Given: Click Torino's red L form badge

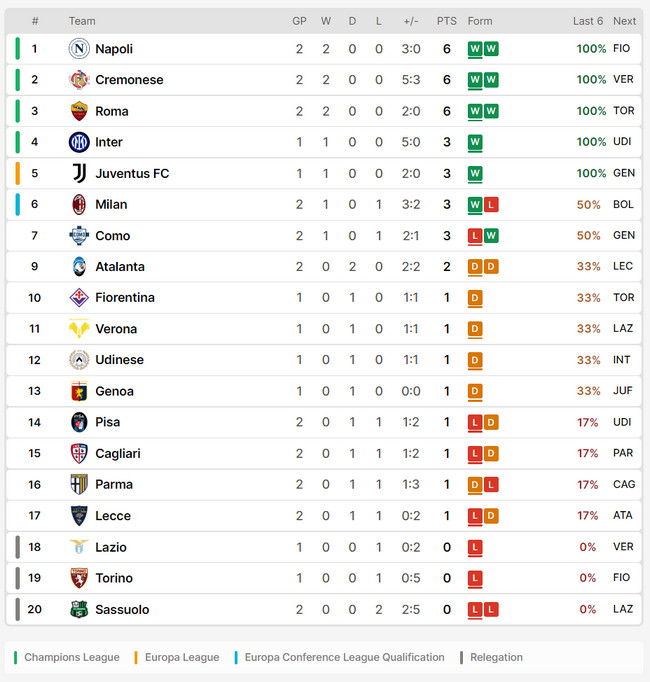Looking at the screenshot, I should click(x=475, y=578).
